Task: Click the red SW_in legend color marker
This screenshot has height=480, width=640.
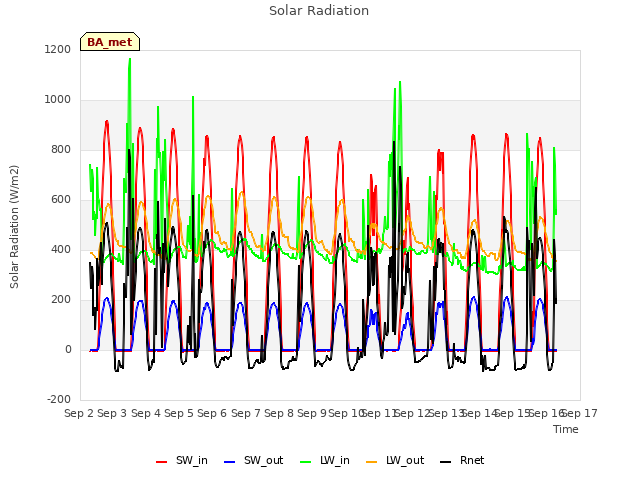Action: point(162,462)
